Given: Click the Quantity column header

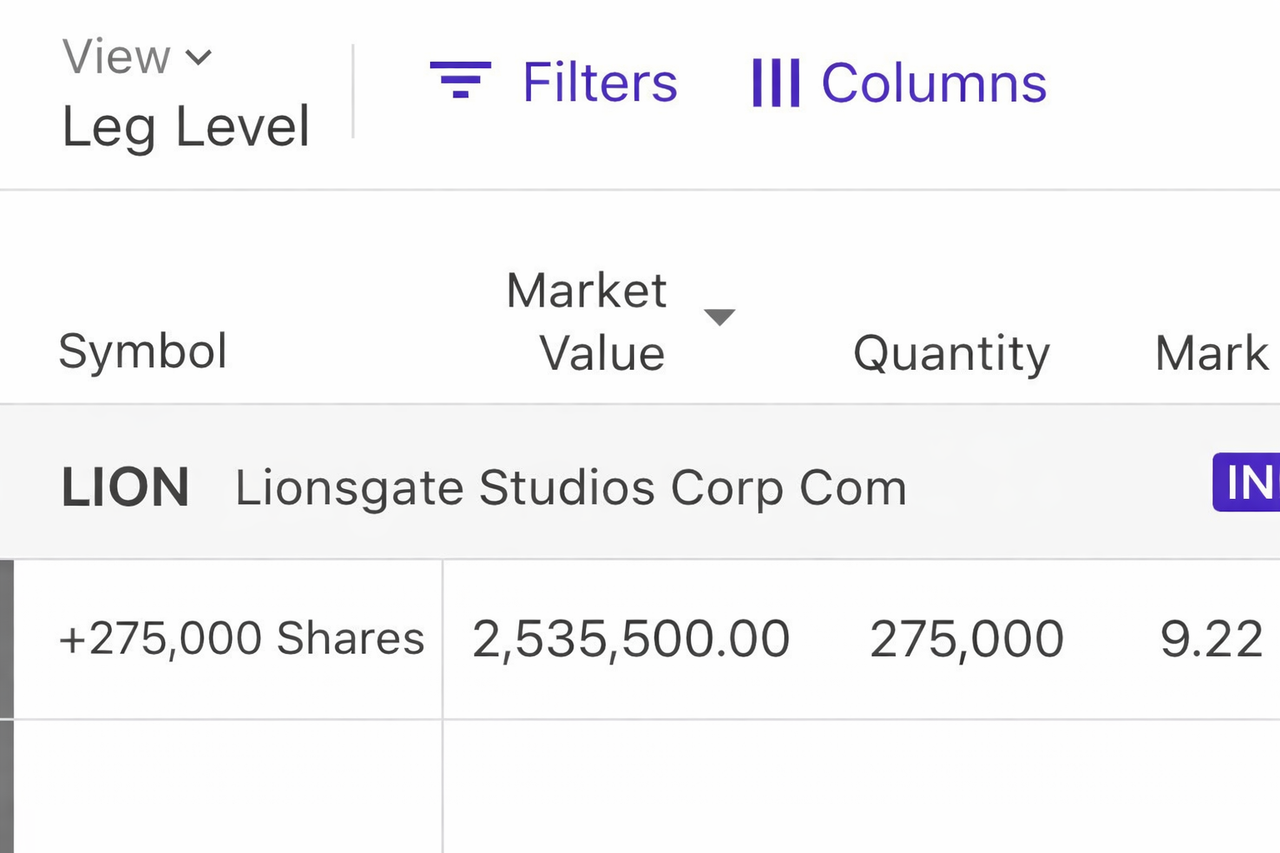Looking at the screenshot, I should 951,353.
